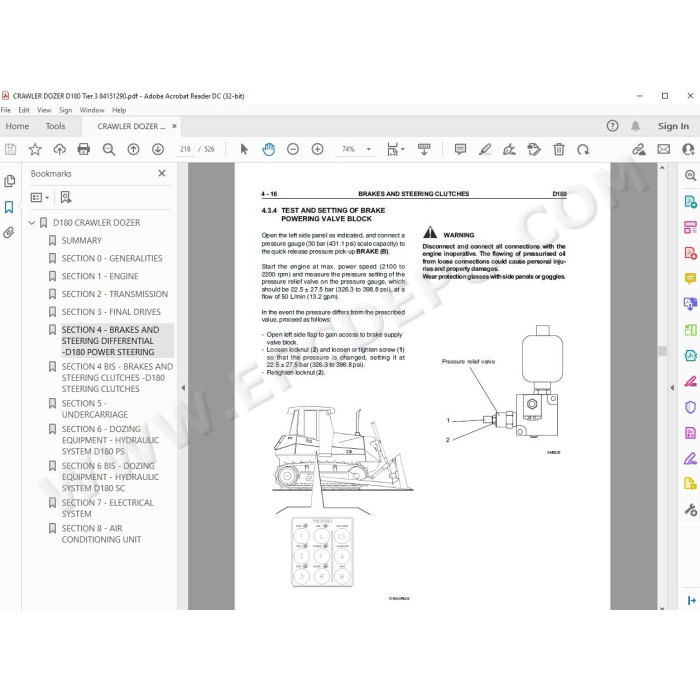Open notifications bell icon
700x700 pixels.
click(635, 126)
